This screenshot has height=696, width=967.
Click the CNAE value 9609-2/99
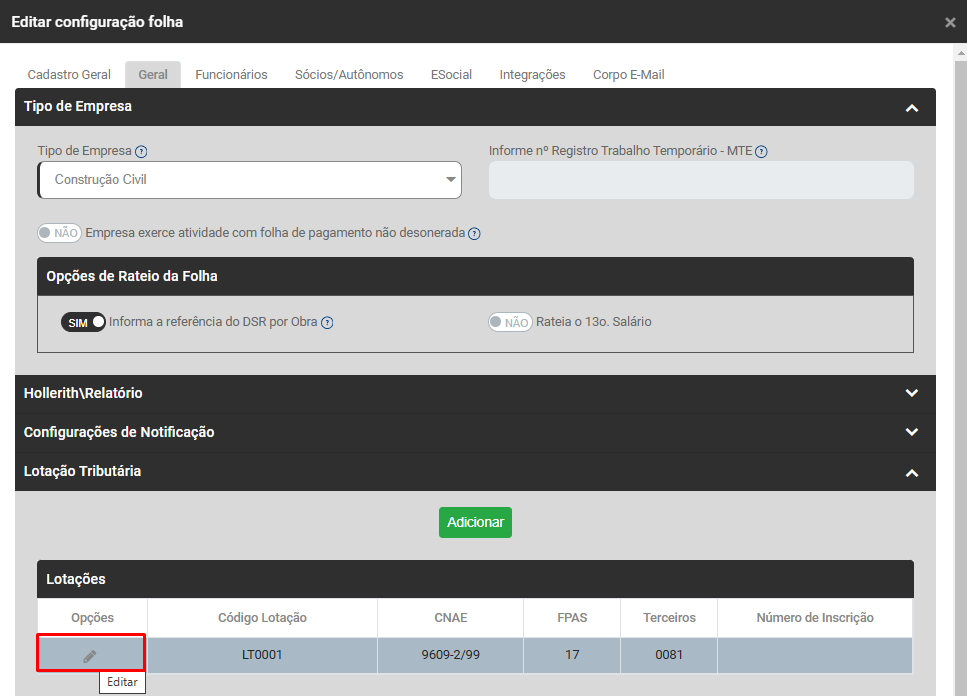(x=451, y=655)
